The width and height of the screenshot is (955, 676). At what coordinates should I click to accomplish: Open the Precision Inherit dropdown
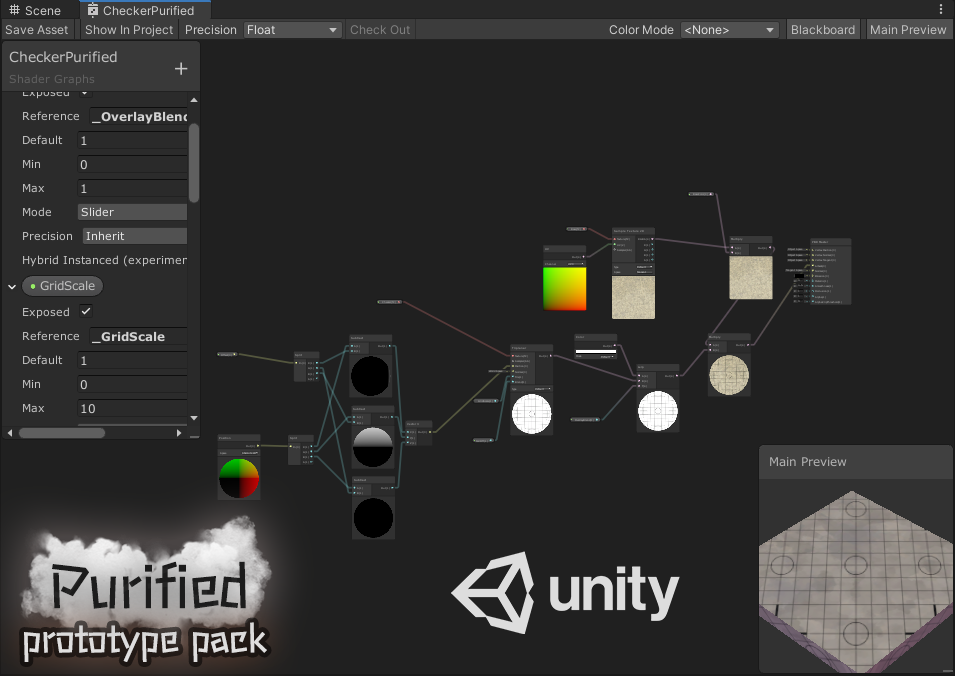135,236
